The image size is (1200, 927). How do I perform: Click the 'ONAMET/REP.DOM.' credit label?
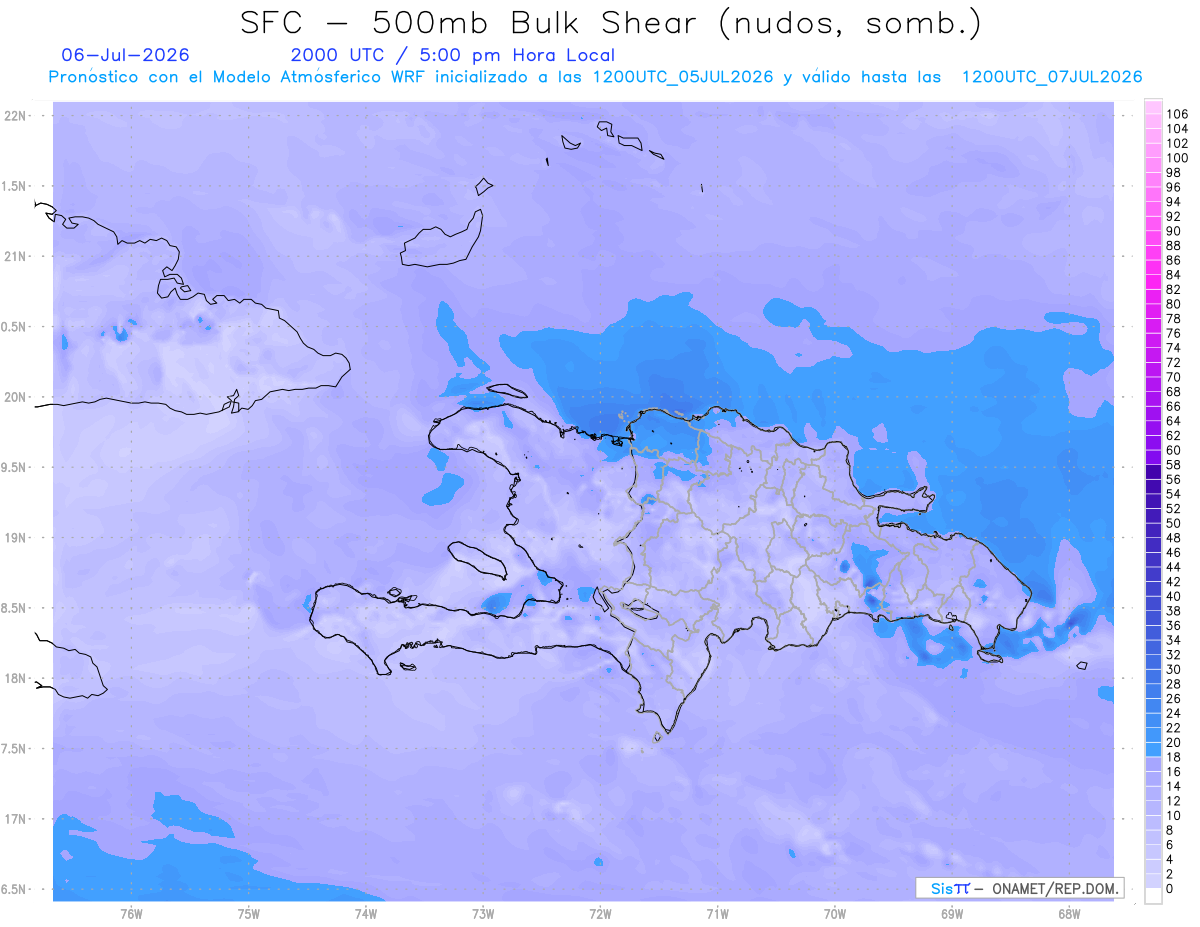coord(1054,888)
